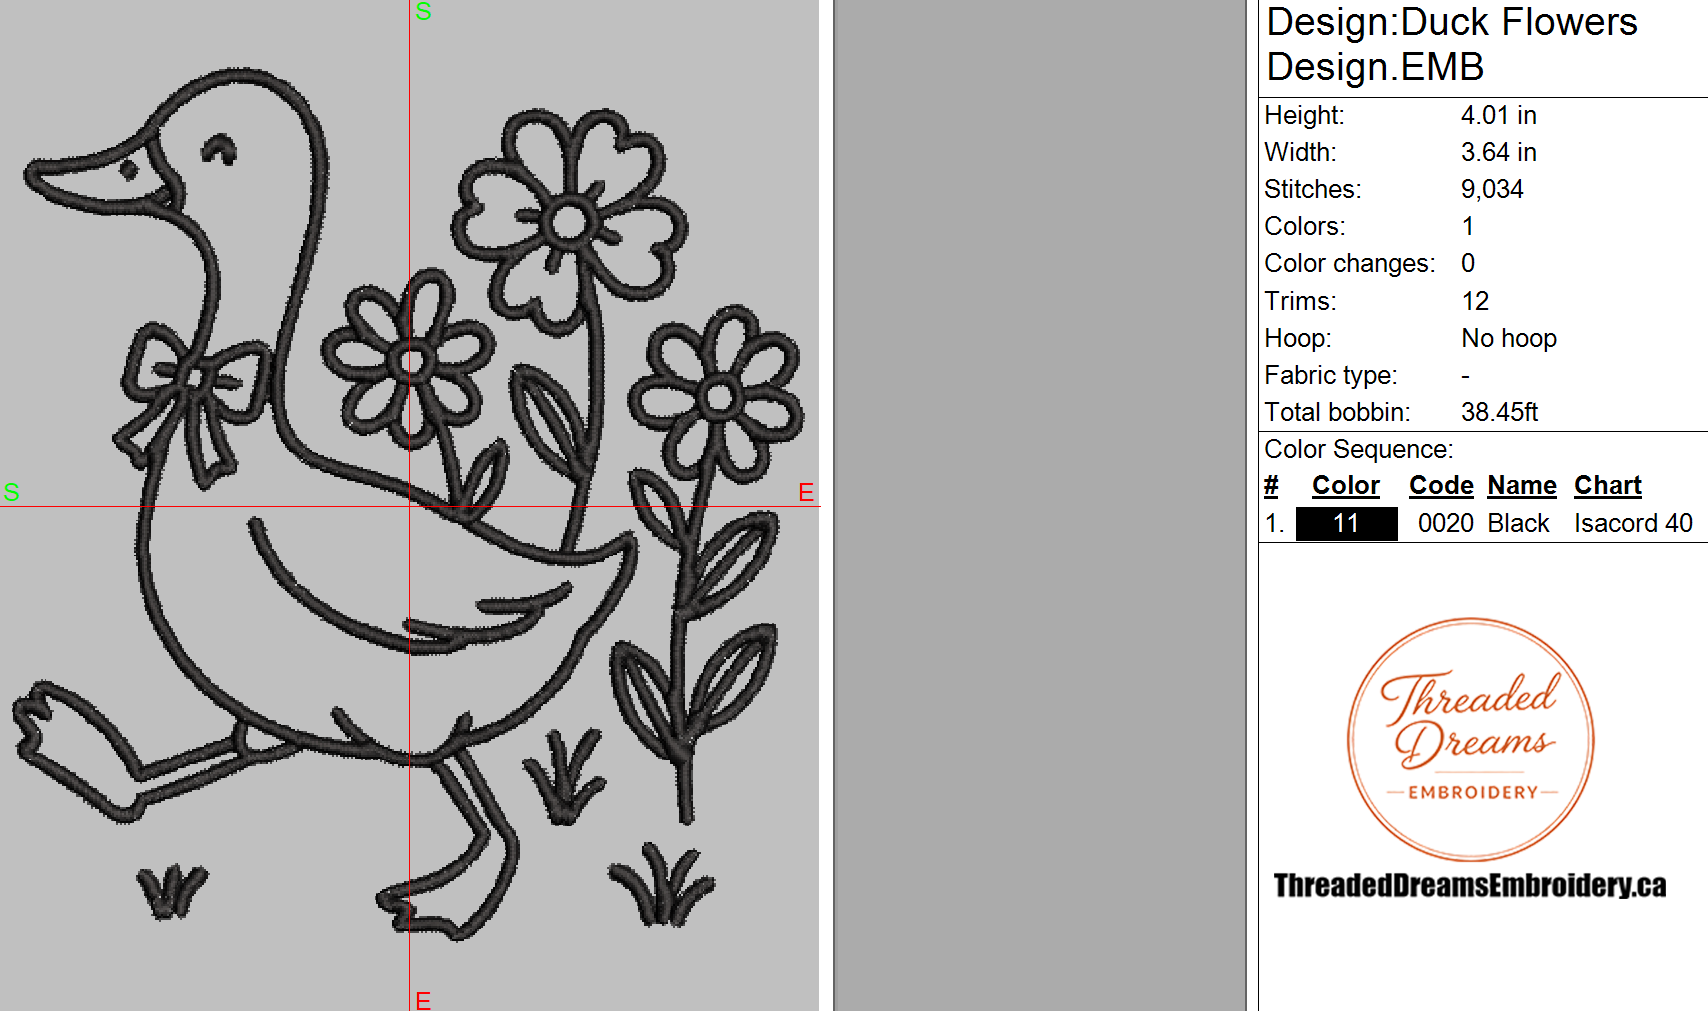Click the black color swatch numbered 11
The width and height of the screenshot is (1708, 1011).
tap(1346, 523)
